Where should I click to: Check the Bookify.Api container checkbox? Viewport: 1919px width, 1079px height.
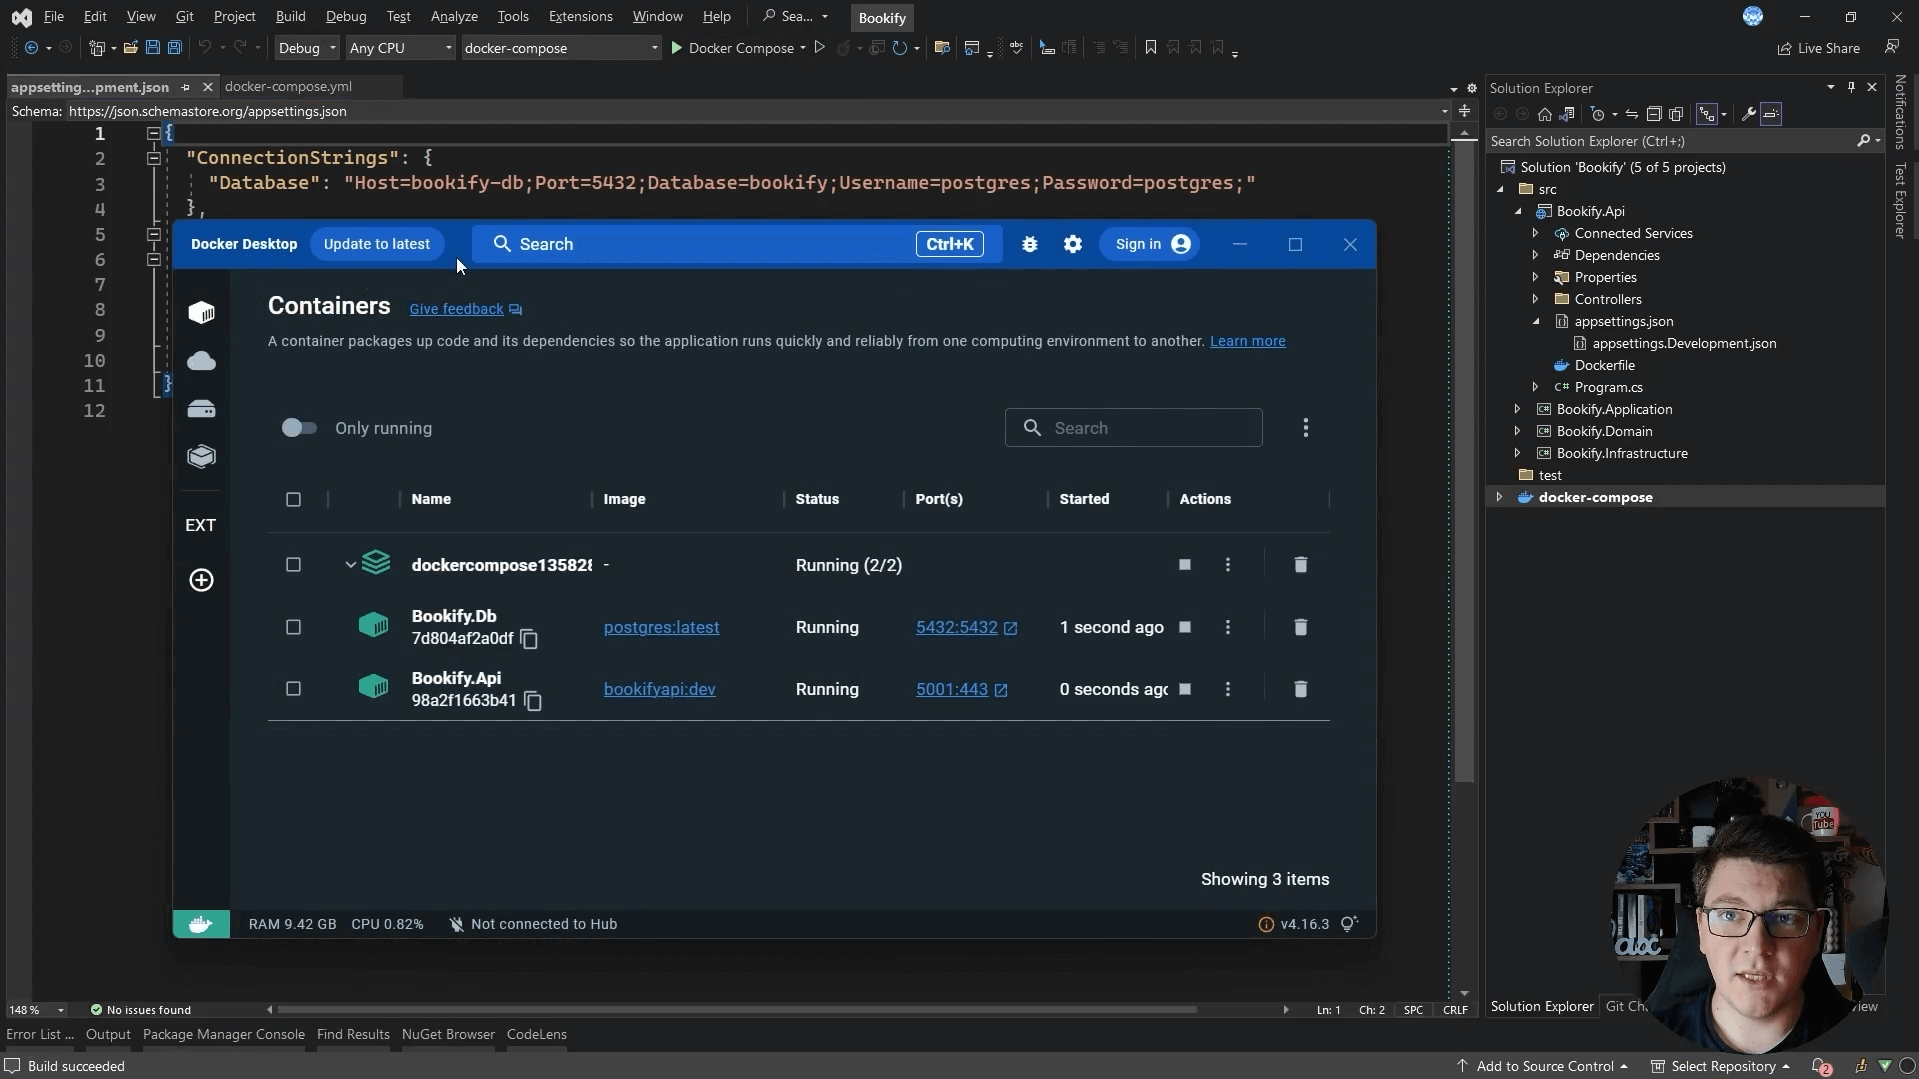(293, 689)
